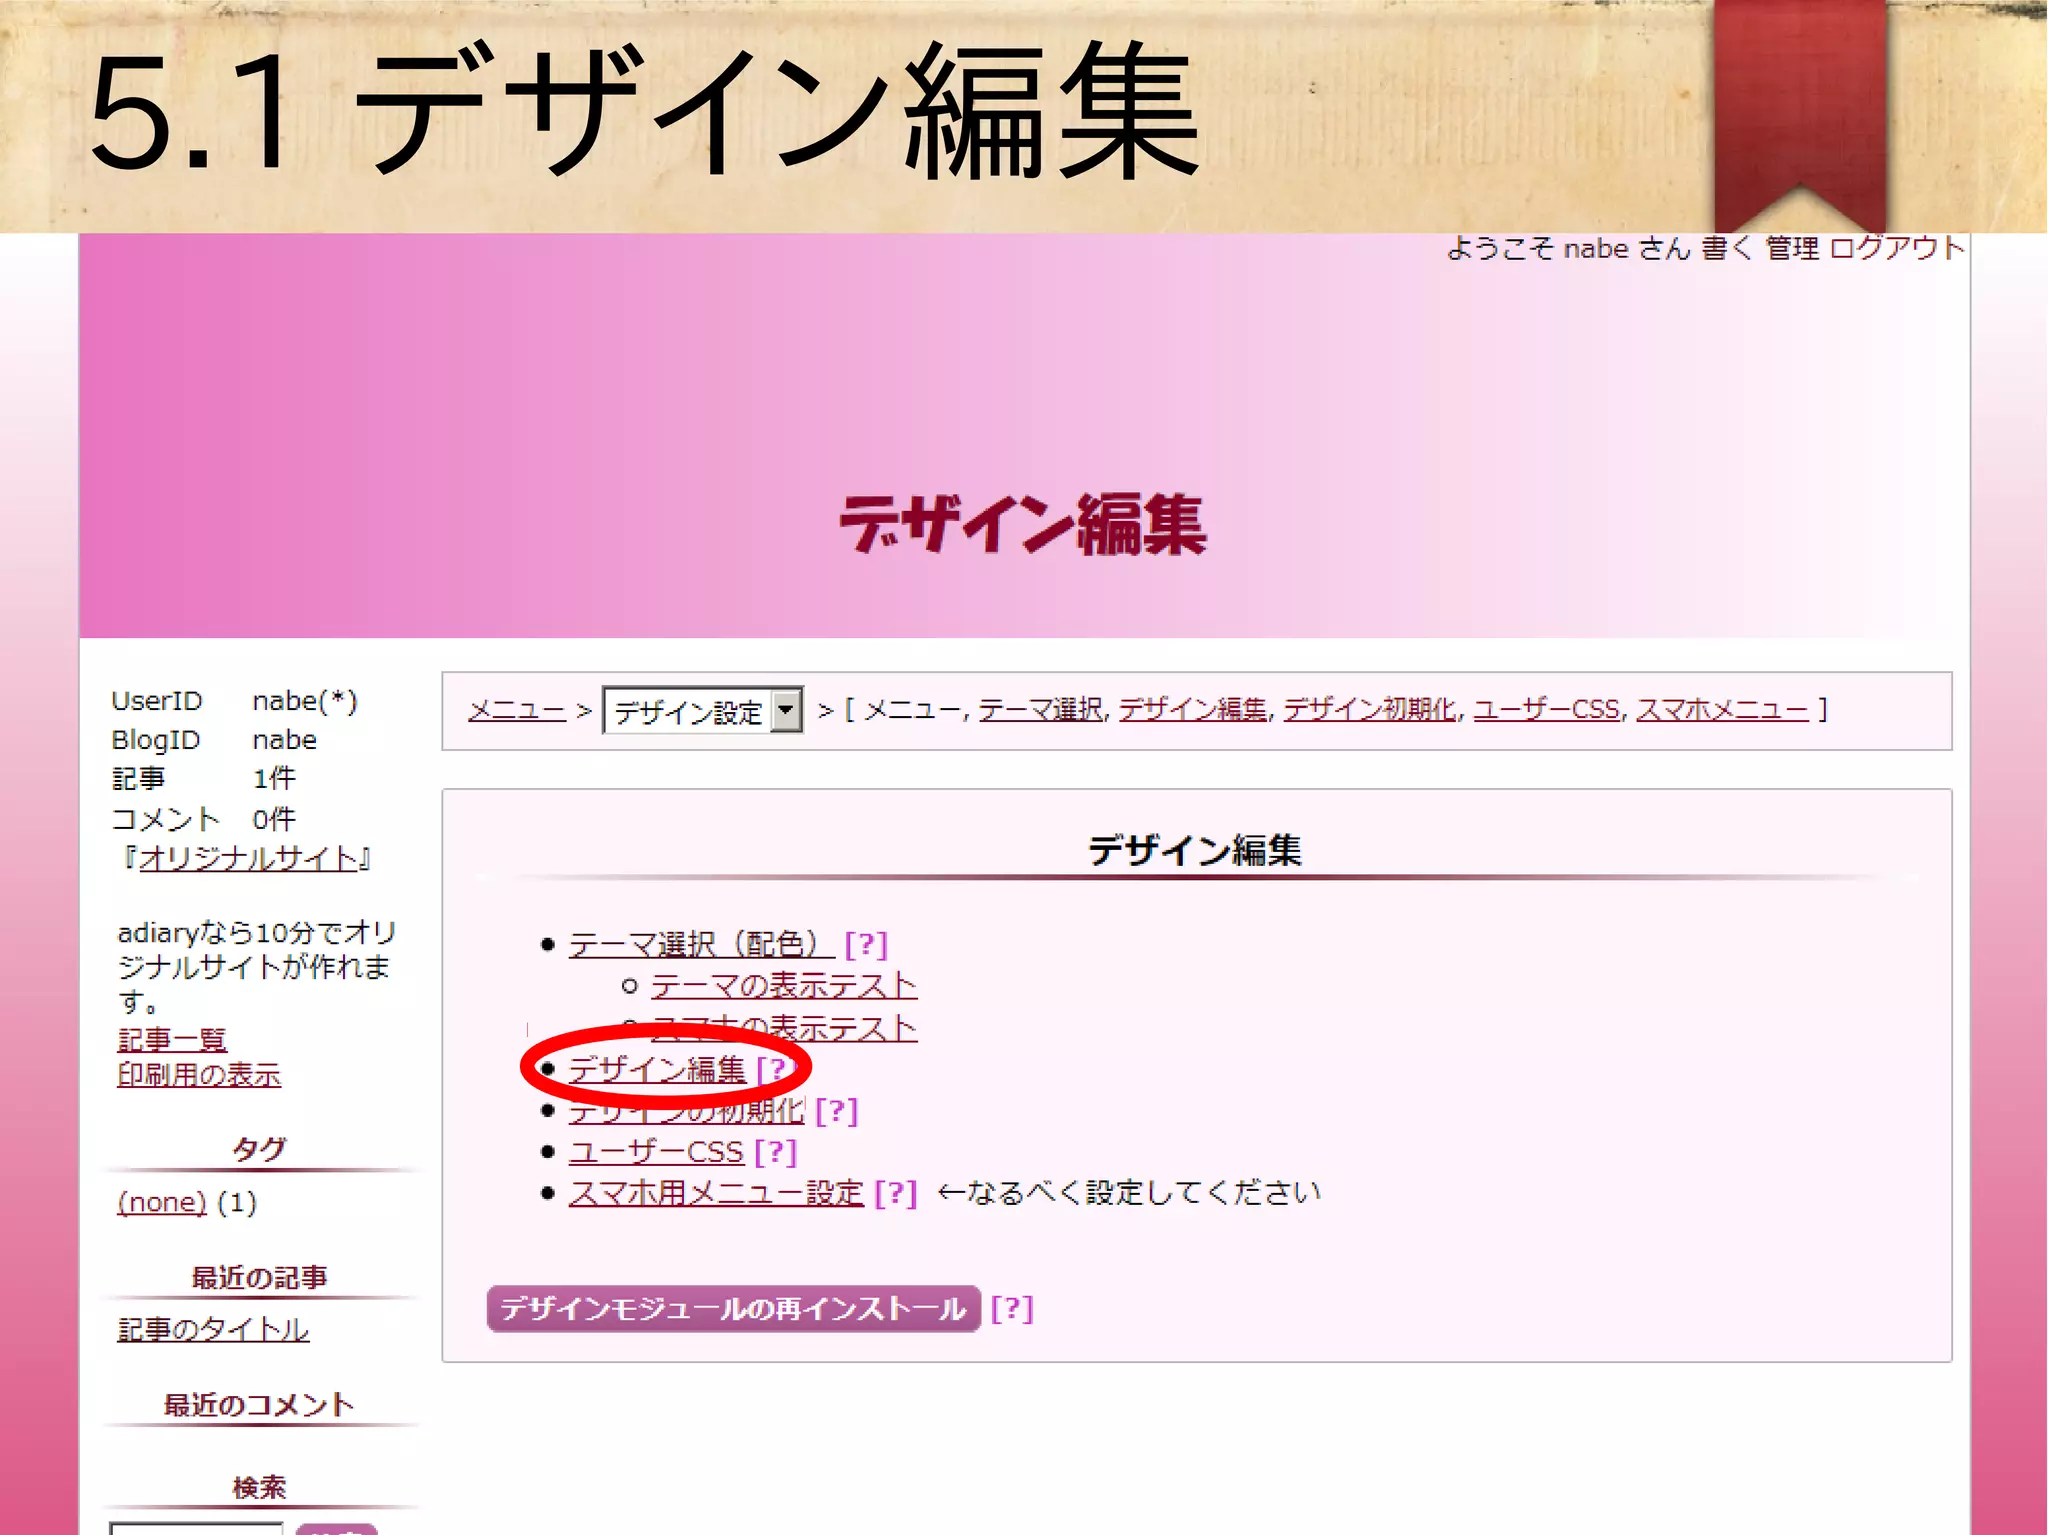Open the テーマ選択（配色） list link

pos(701,944)
